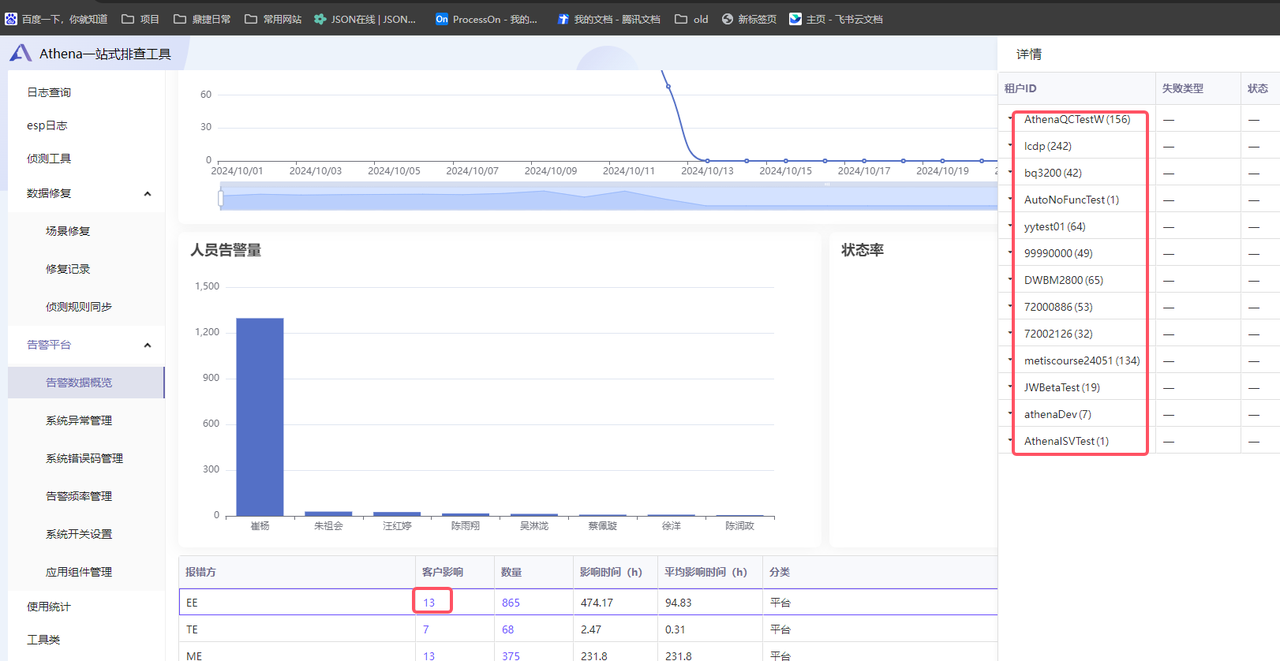Open the 腾讯文档 bookmark icon
The image size is (1280, 661).
563,19
